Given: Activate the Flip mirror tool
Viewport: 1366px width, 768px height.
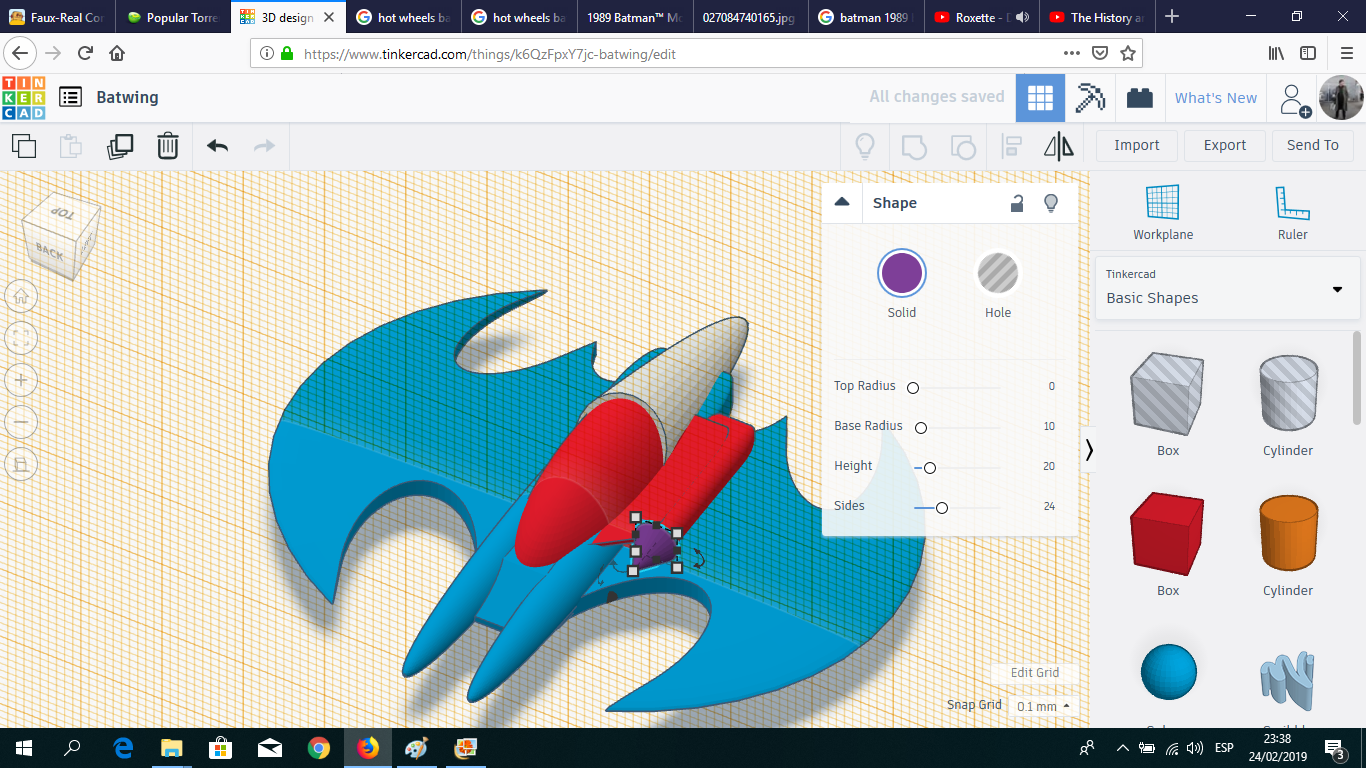Looking at the screenshot, I should tap(1059, 146).
